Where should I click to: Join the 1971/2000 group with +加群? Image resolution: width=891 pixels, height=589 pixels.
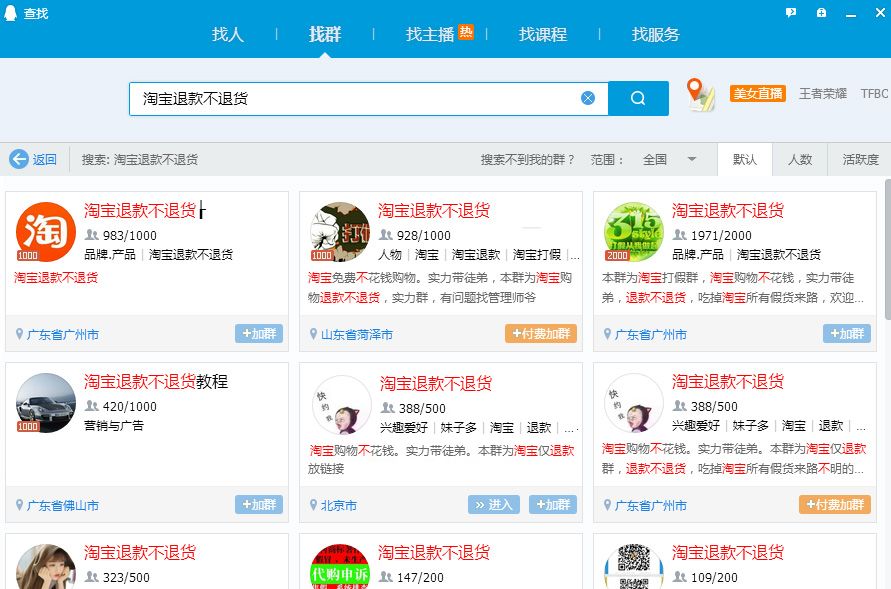[x=847, y=333]
